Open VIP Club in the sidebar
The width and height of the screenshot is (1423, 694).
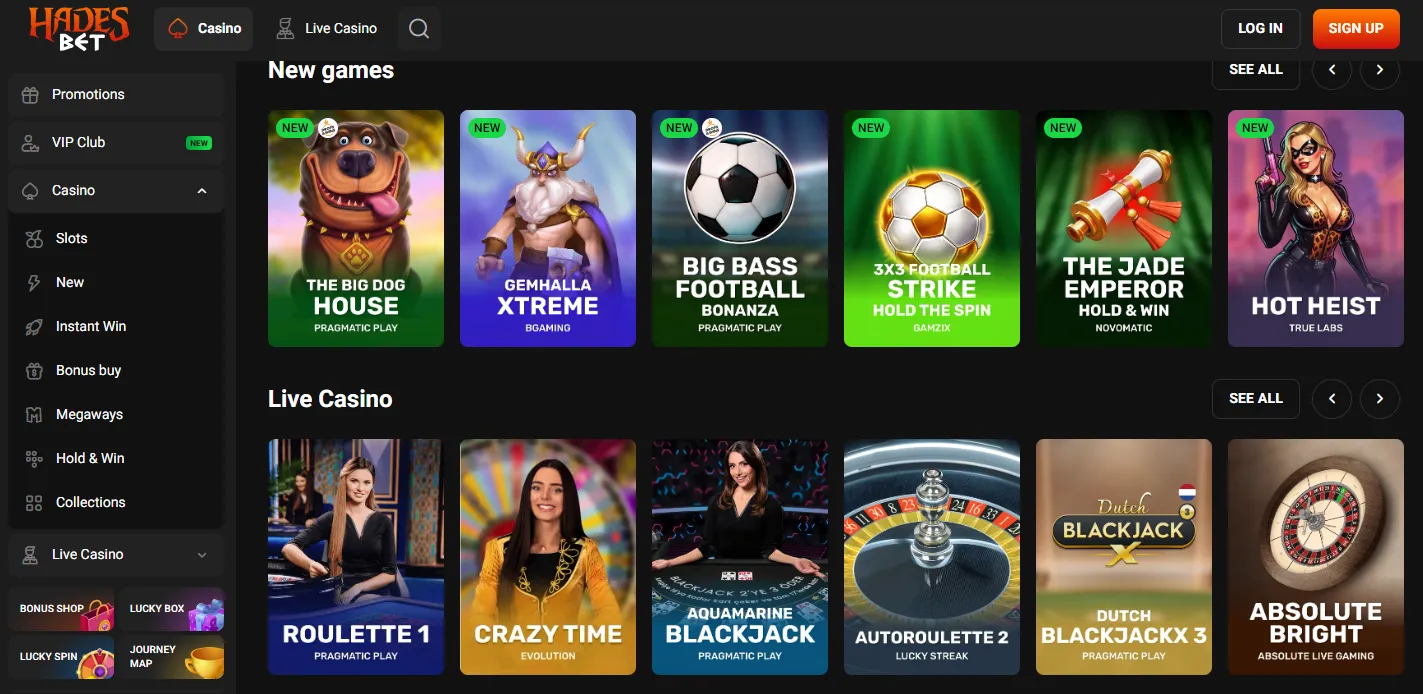116,142
